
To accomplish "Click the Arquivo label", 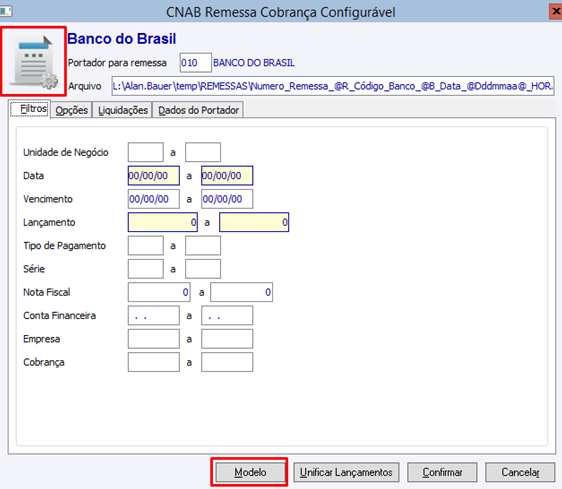I will 85,86.
